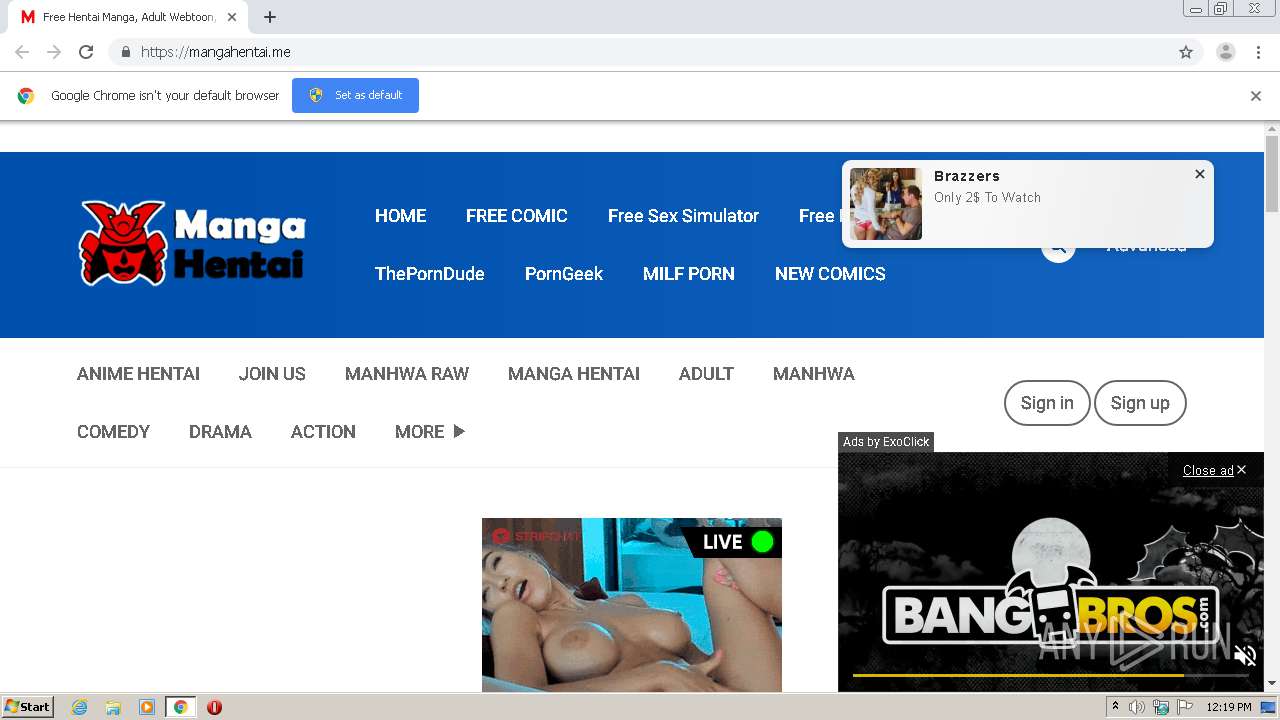Bookmark this page with the star icon
Image resolution: width=1280 pixels, height=720 pixels.
coord(1186,52)
